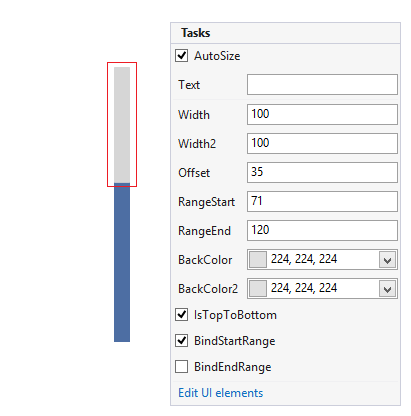This screenshot has height=416, width=411.
Task: Open the Edit UI elements link
Action: point(221,393)
